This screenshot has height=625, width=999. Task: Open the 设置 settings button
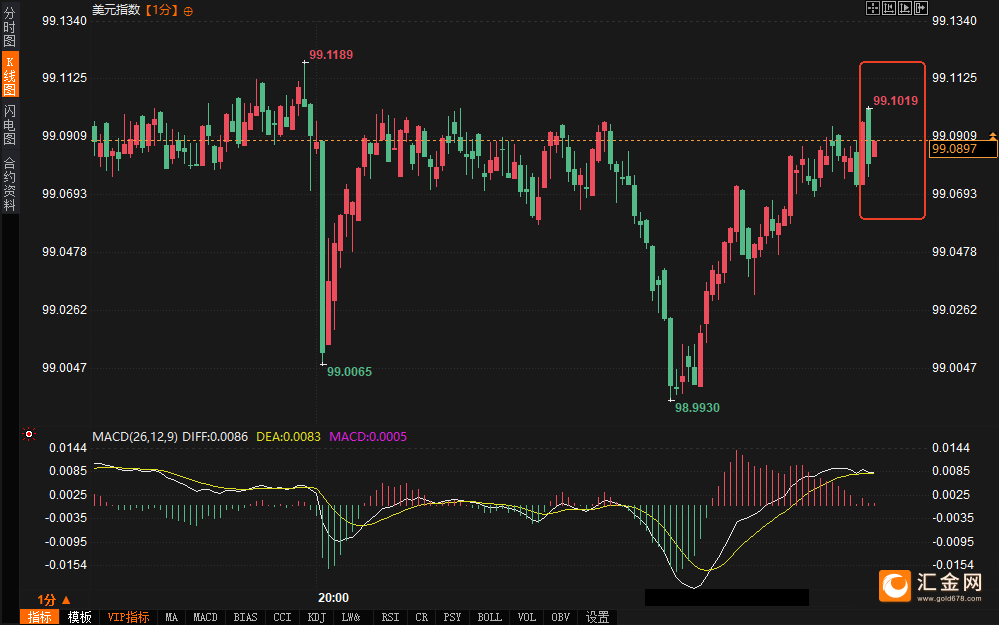click(x=598, y=617)
